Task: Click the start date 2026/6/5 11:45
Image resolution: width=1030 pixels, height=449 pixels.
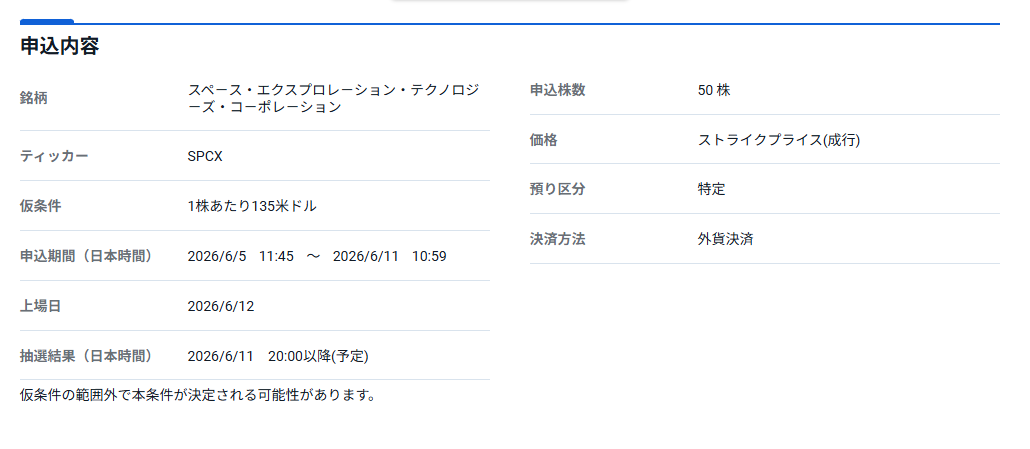Action: pyautogui.click(x=240, y=256)
